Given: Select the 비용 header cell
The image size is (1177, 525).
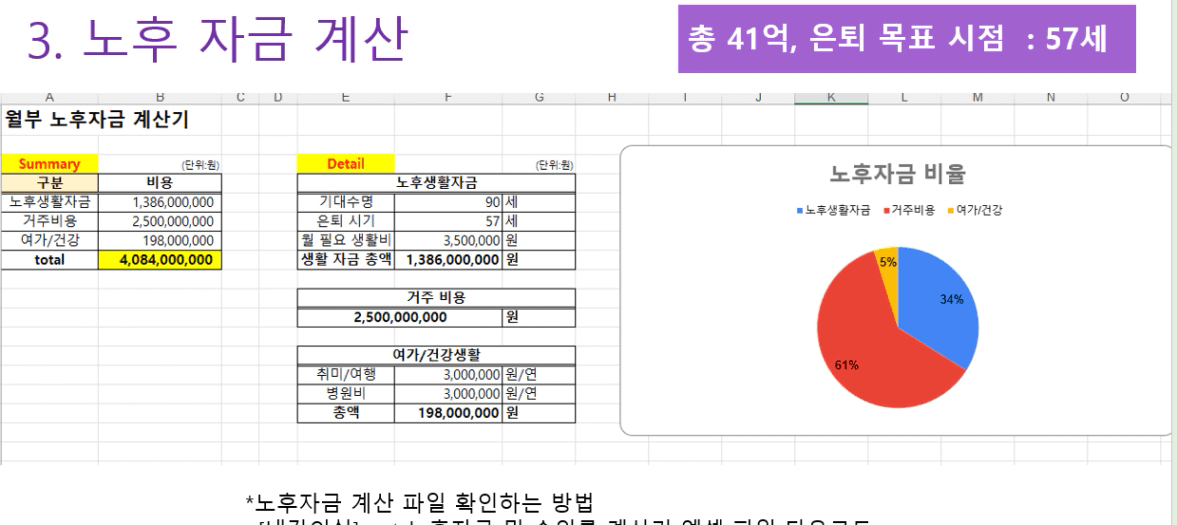Looking at the screenshot, I should point(160,183).
